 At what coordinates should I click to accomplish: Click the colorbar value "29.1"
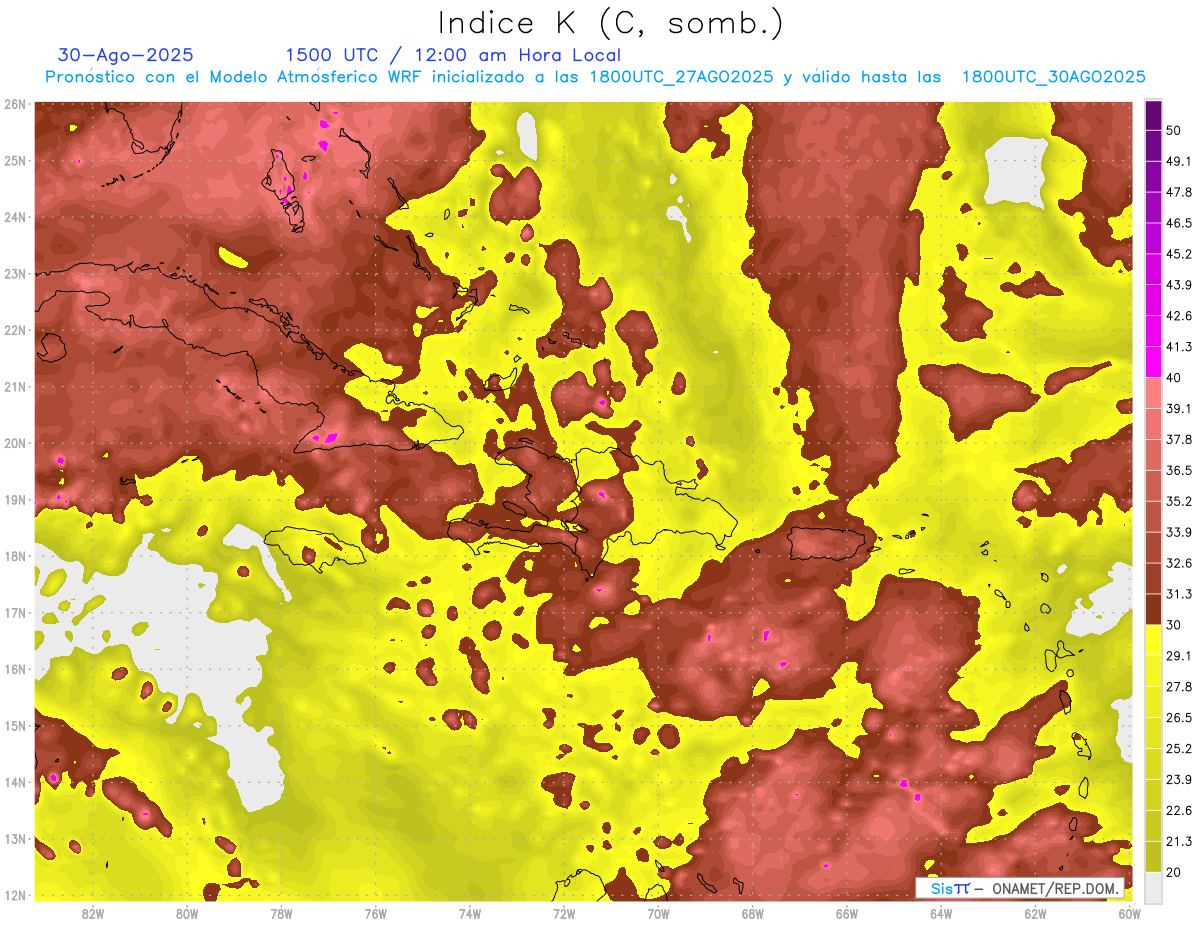pyautogui.click(x=1178, y=656)
